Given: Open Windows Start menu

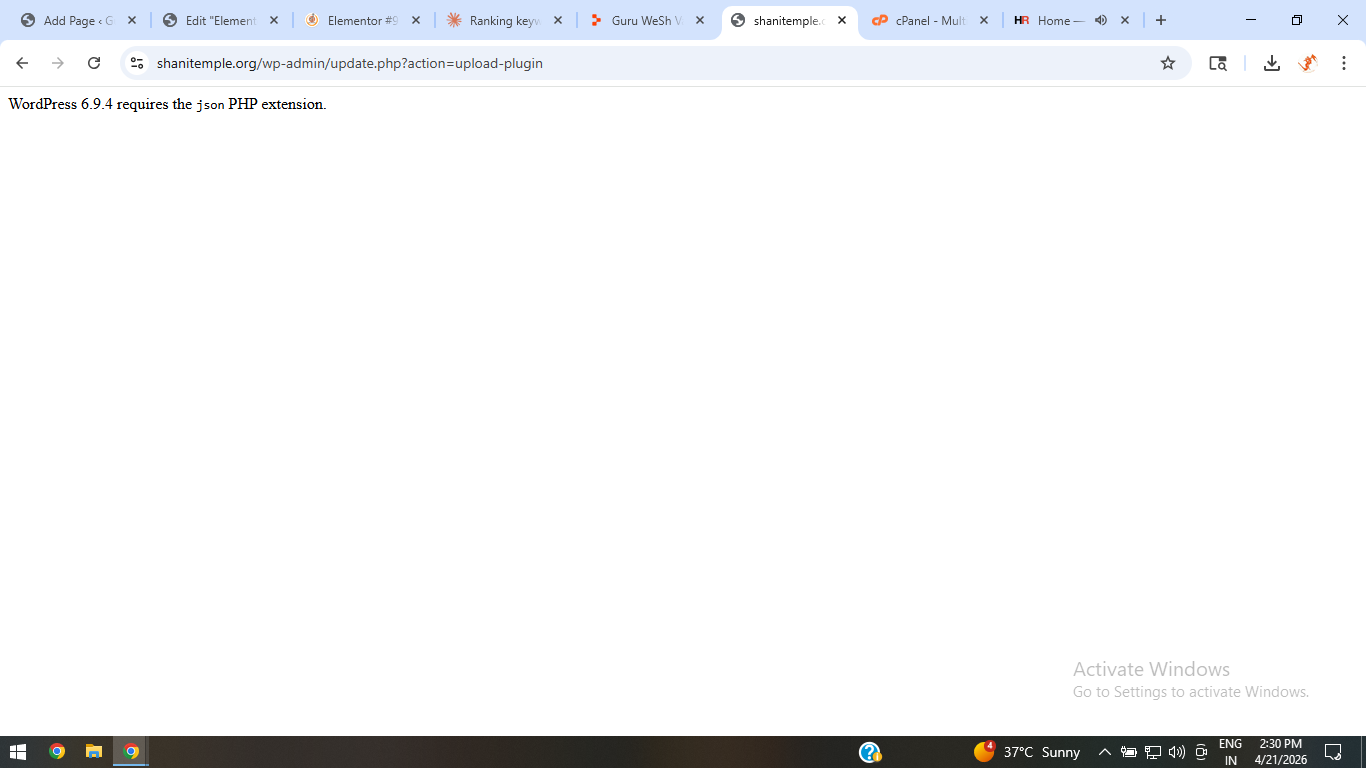Looking at the screenshot, I should 18,752.
